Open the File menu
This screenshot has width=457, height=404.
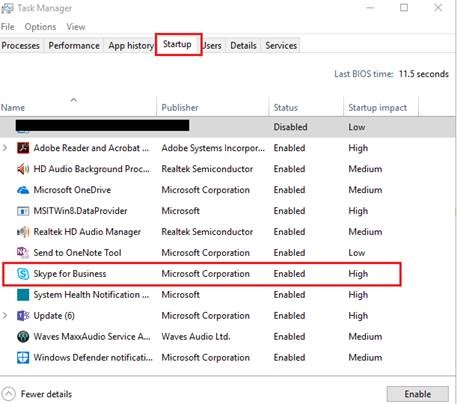pos(8,27)
